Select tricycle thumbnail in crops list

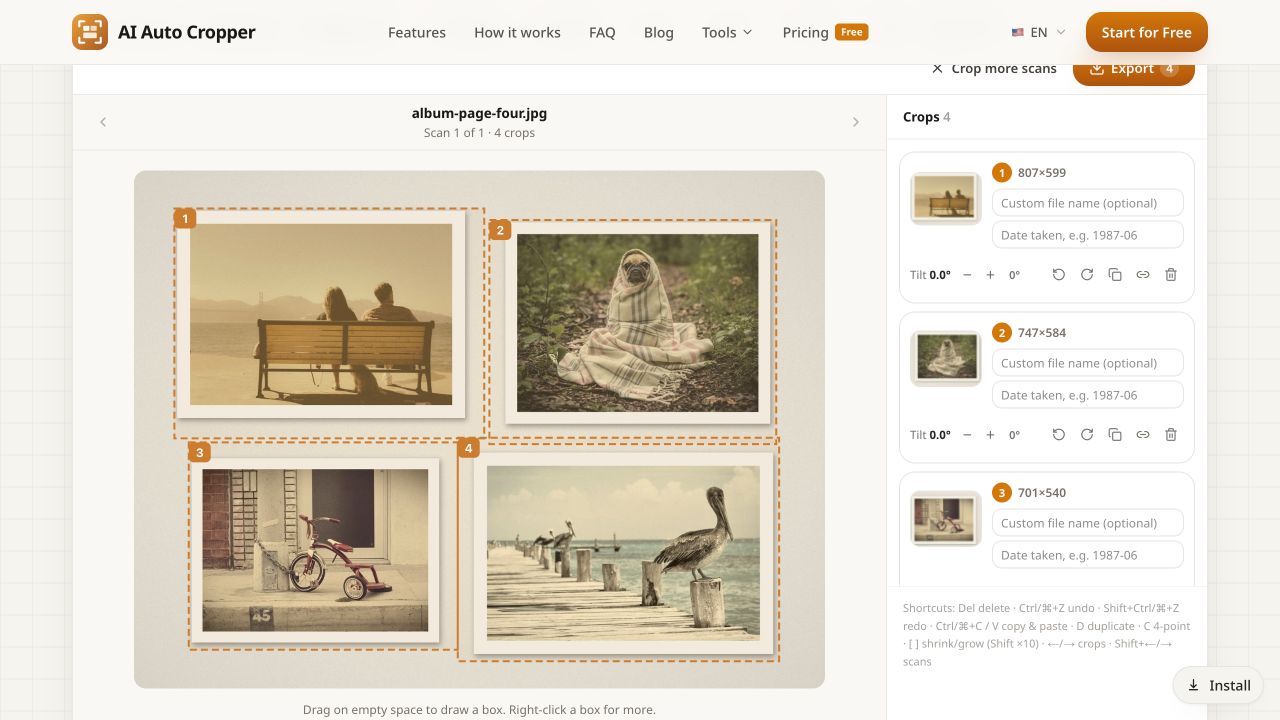(946, 518)
